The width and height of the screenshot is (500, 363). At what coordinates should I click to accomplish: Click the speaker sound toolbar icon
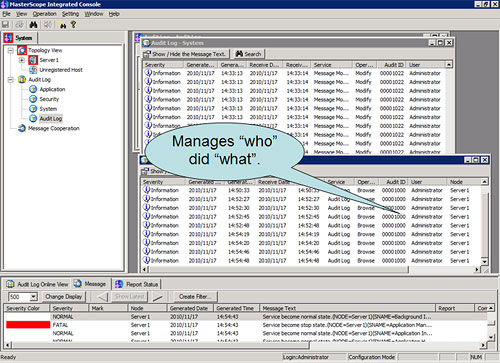point(48,25)
